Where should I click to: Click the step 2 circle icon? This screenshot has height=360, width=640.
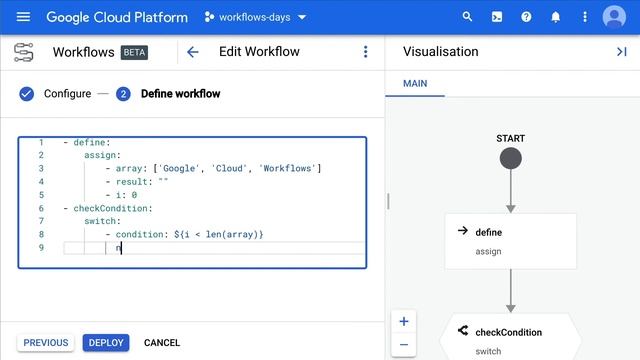tap(123, 94)
